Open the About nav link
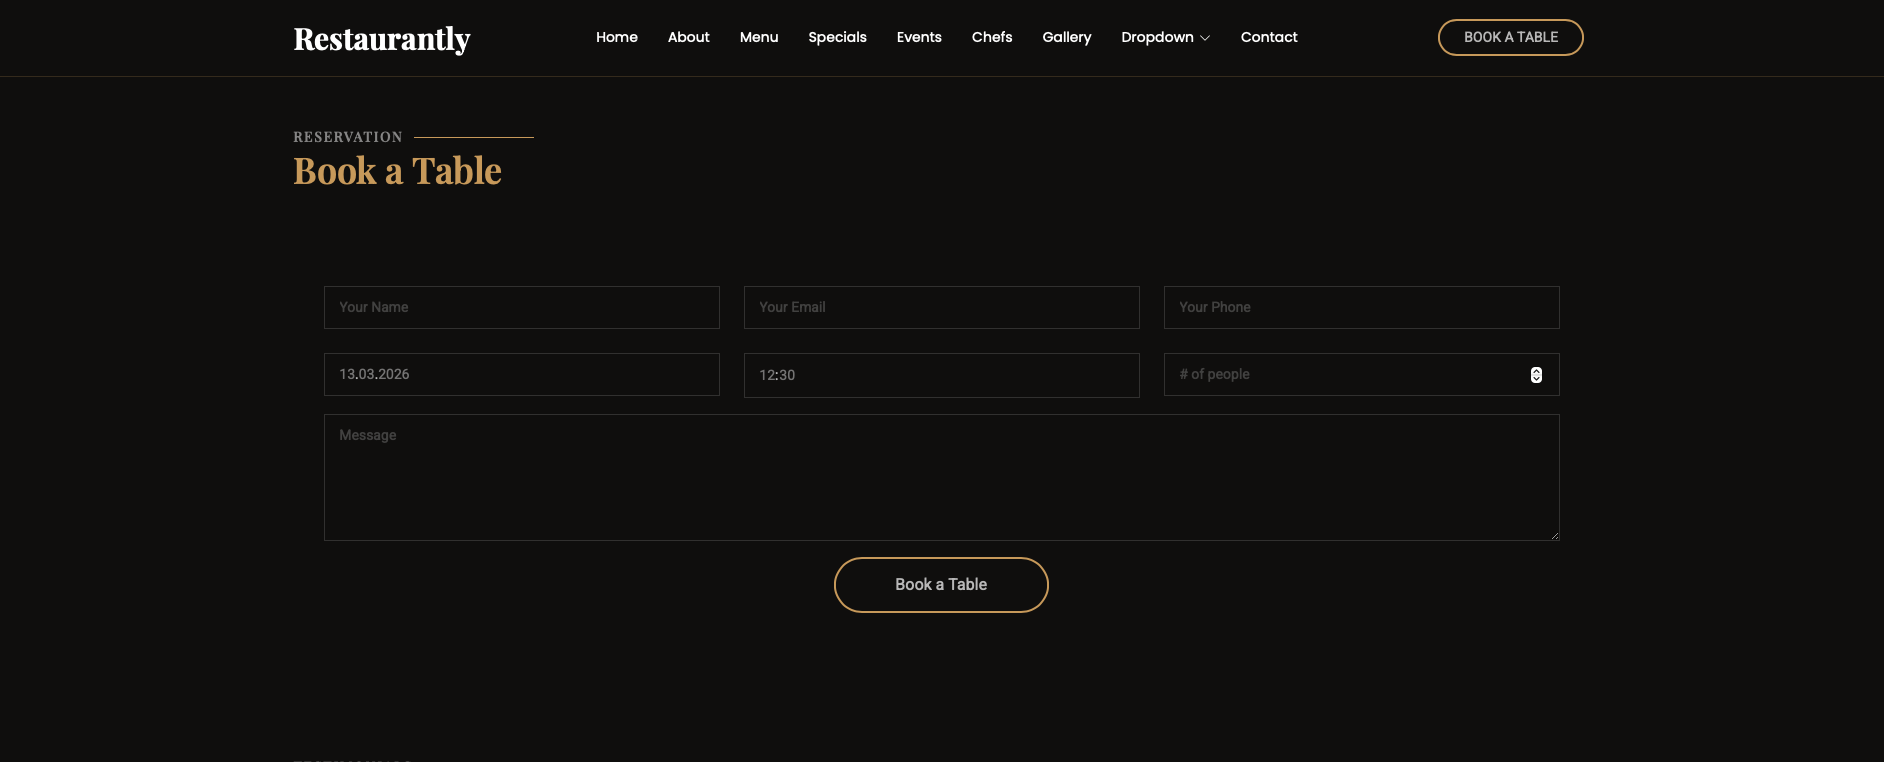 pos(688,37)
